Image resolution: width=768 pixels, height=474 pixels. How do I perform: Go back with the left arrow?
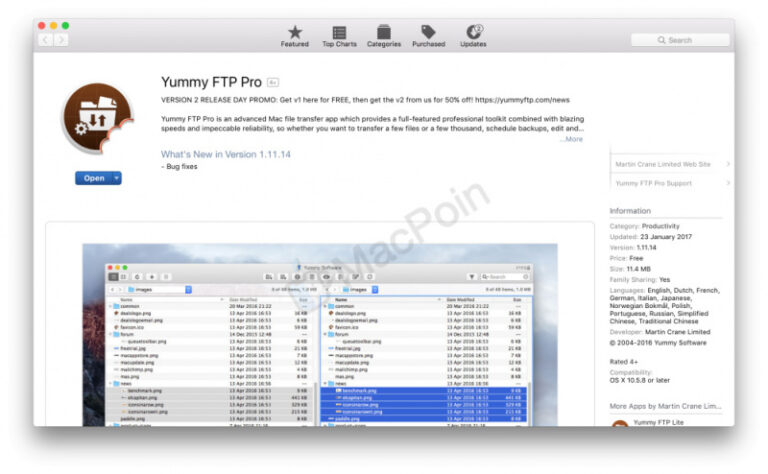click(45, 40)
